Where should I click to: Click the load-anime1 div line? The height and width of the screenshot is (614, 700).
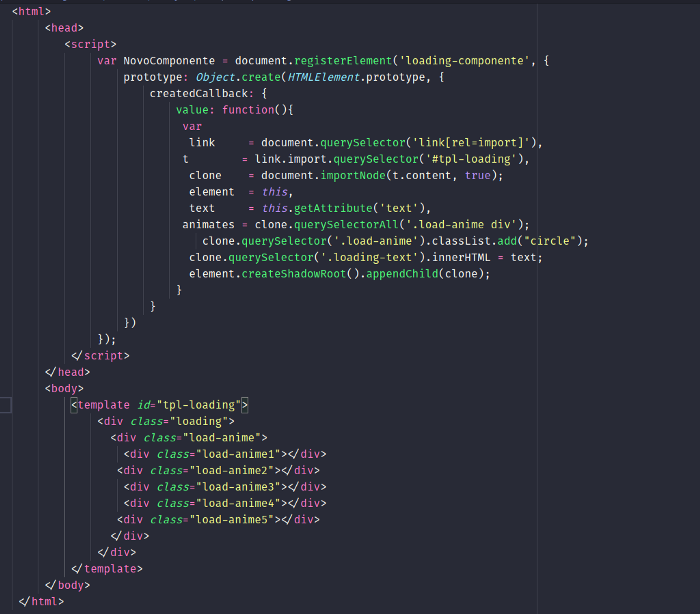click(225, 454)
